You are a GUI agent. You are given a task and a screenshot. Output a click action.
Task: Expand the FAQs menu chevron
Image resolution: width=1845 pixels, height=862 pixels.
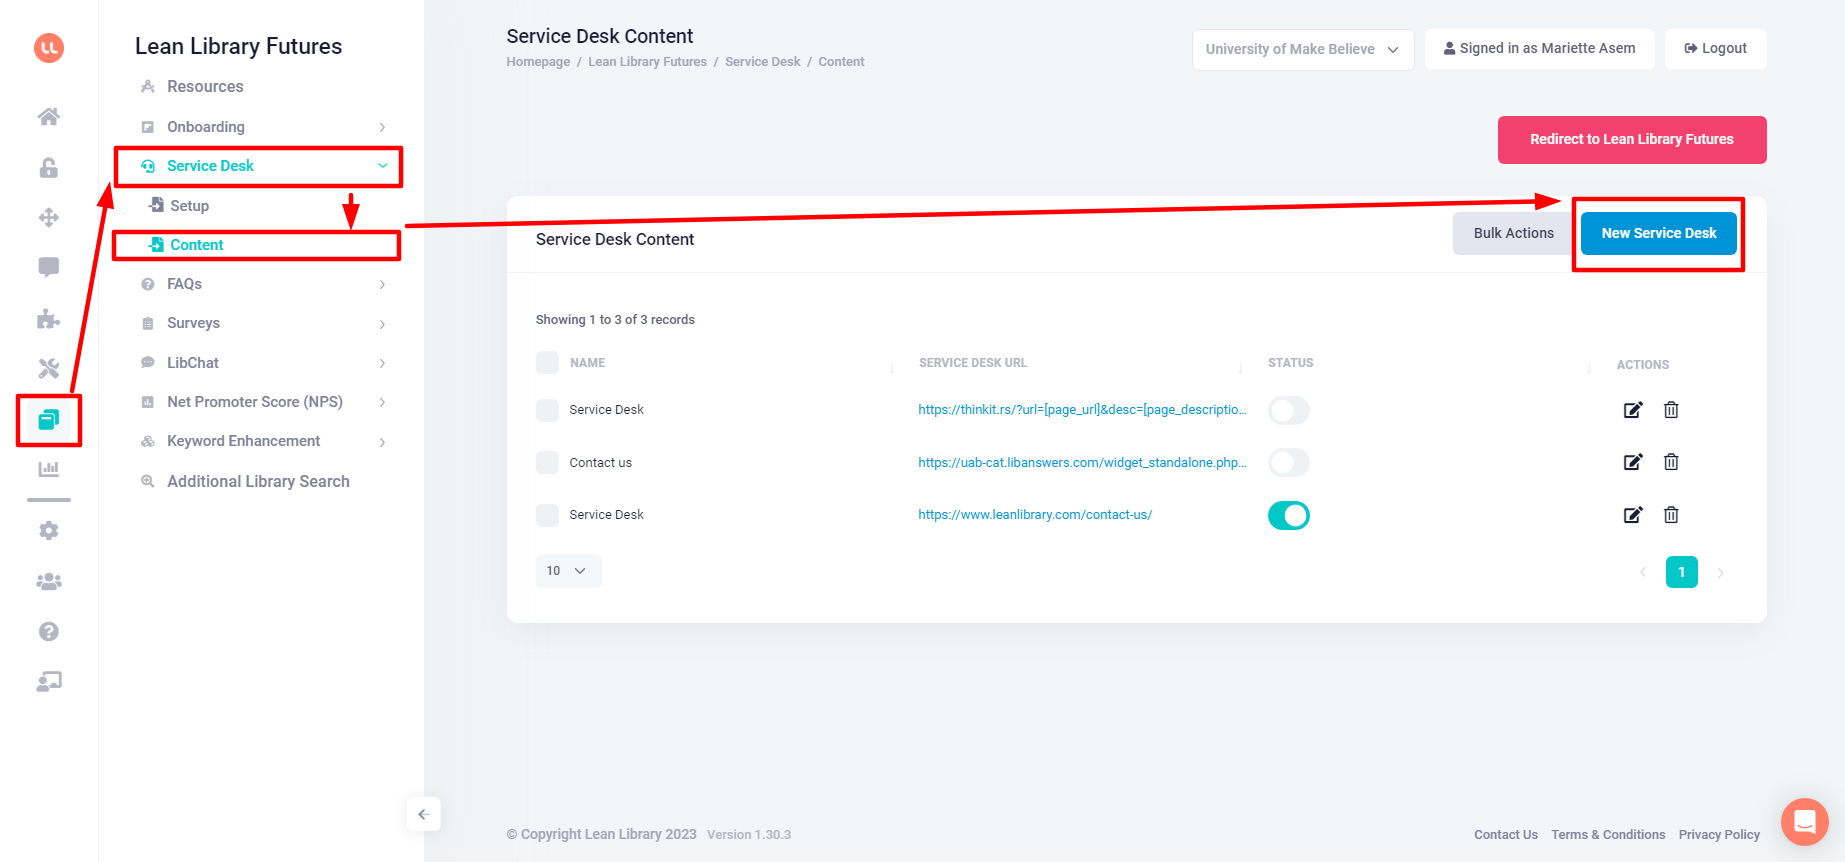(382, 285)
